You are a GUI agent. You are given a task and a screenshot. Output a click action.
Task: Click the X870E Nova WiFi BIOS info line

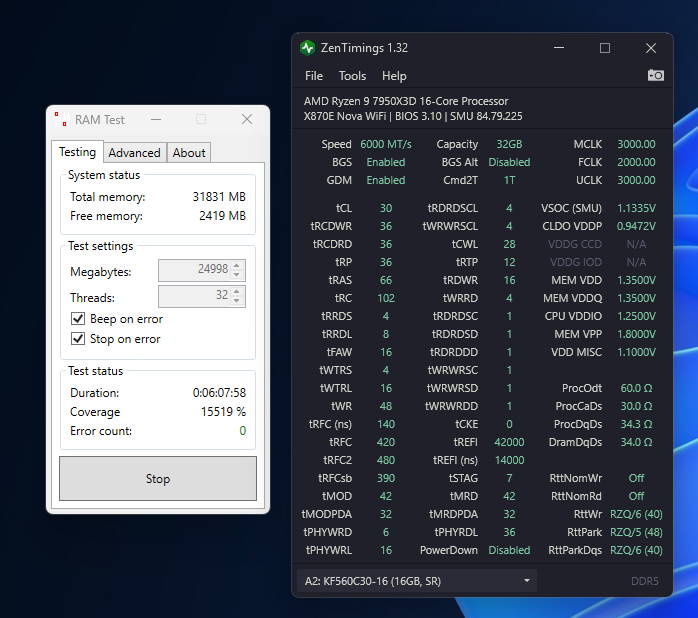(x=413, y=116)
